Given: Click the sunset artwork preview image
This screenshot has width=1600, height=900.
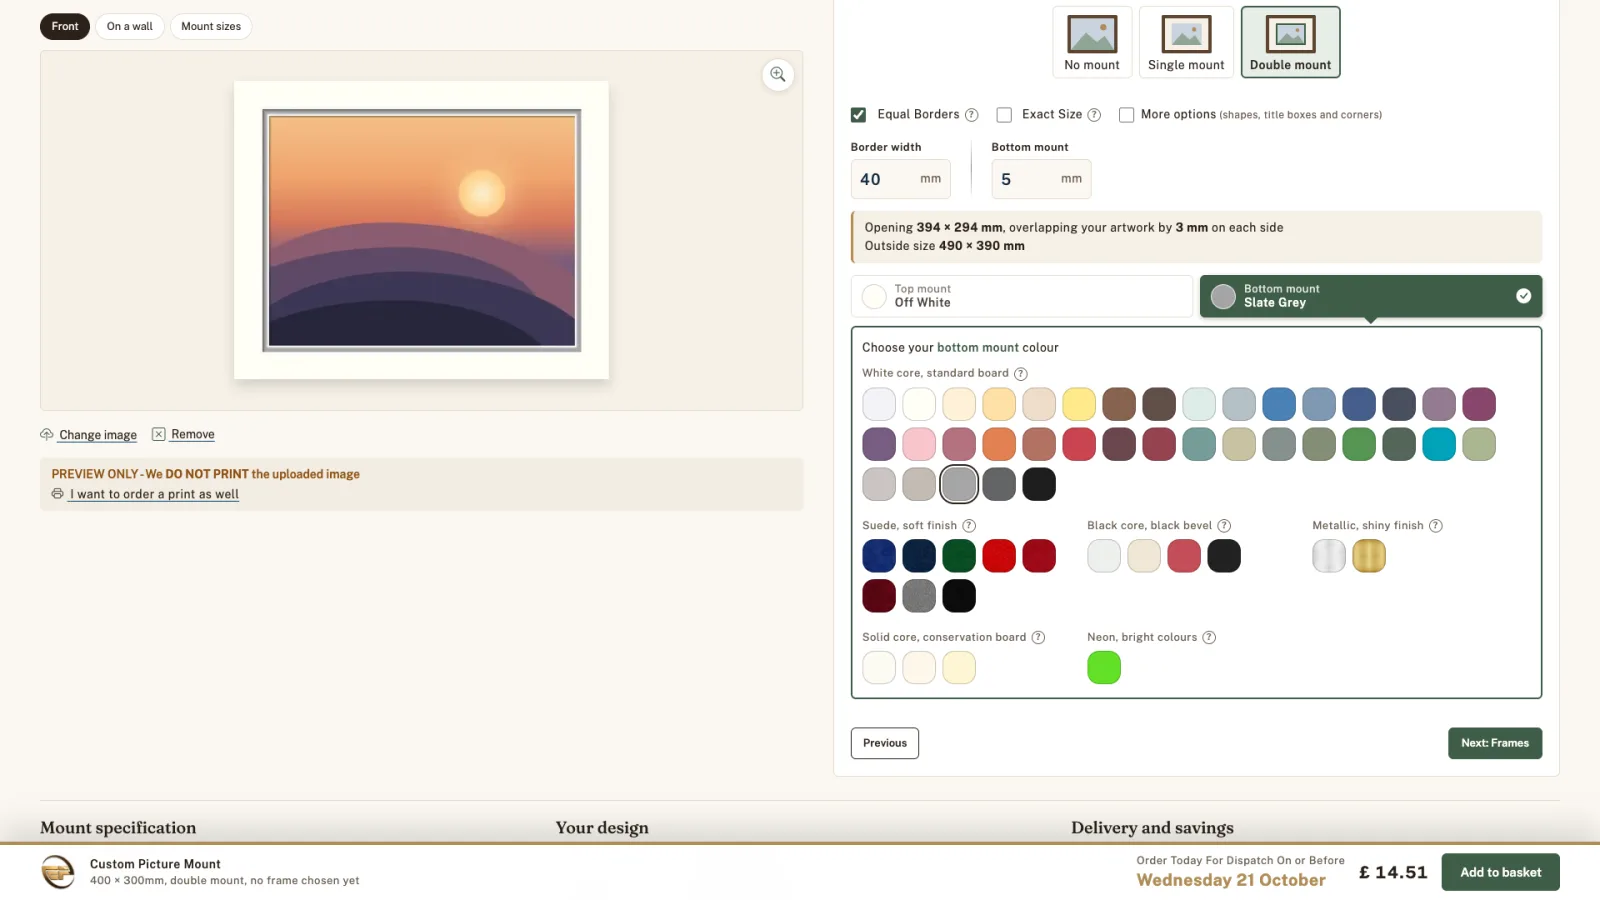Looking at the screenshot, I should point(422,231).
